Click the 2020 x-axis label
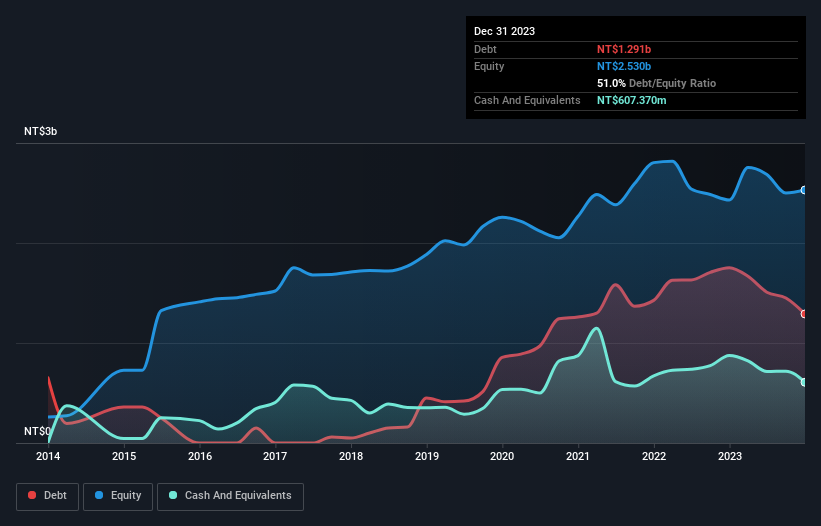The image size is (821, 526). click(x=502, y=456)
